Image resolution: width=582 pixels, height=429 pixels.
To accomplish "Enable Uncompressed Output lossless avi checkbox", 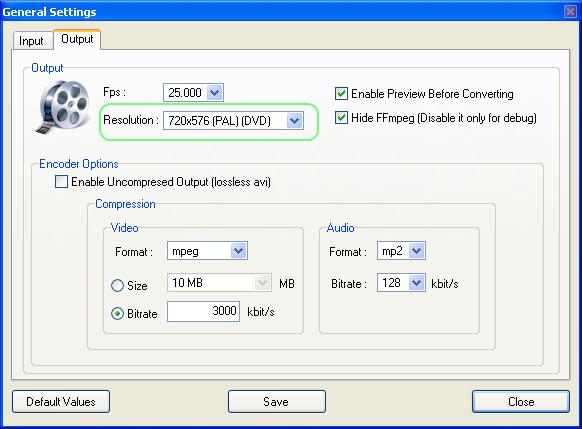I will 61,182.
